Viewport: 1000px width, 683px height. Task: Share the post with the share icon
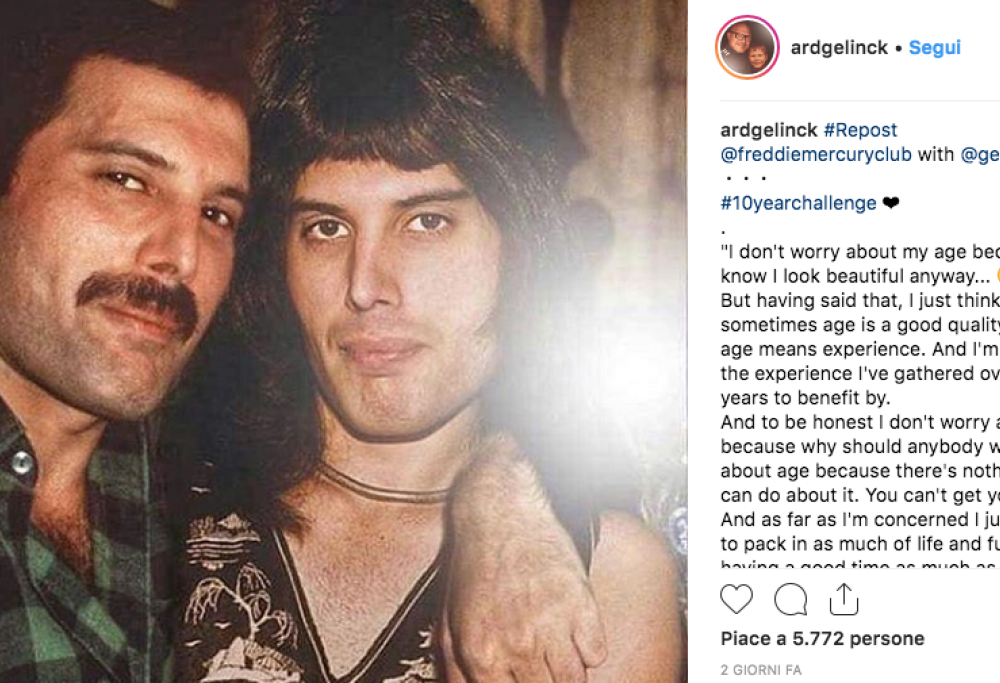(x=844, y=599)
